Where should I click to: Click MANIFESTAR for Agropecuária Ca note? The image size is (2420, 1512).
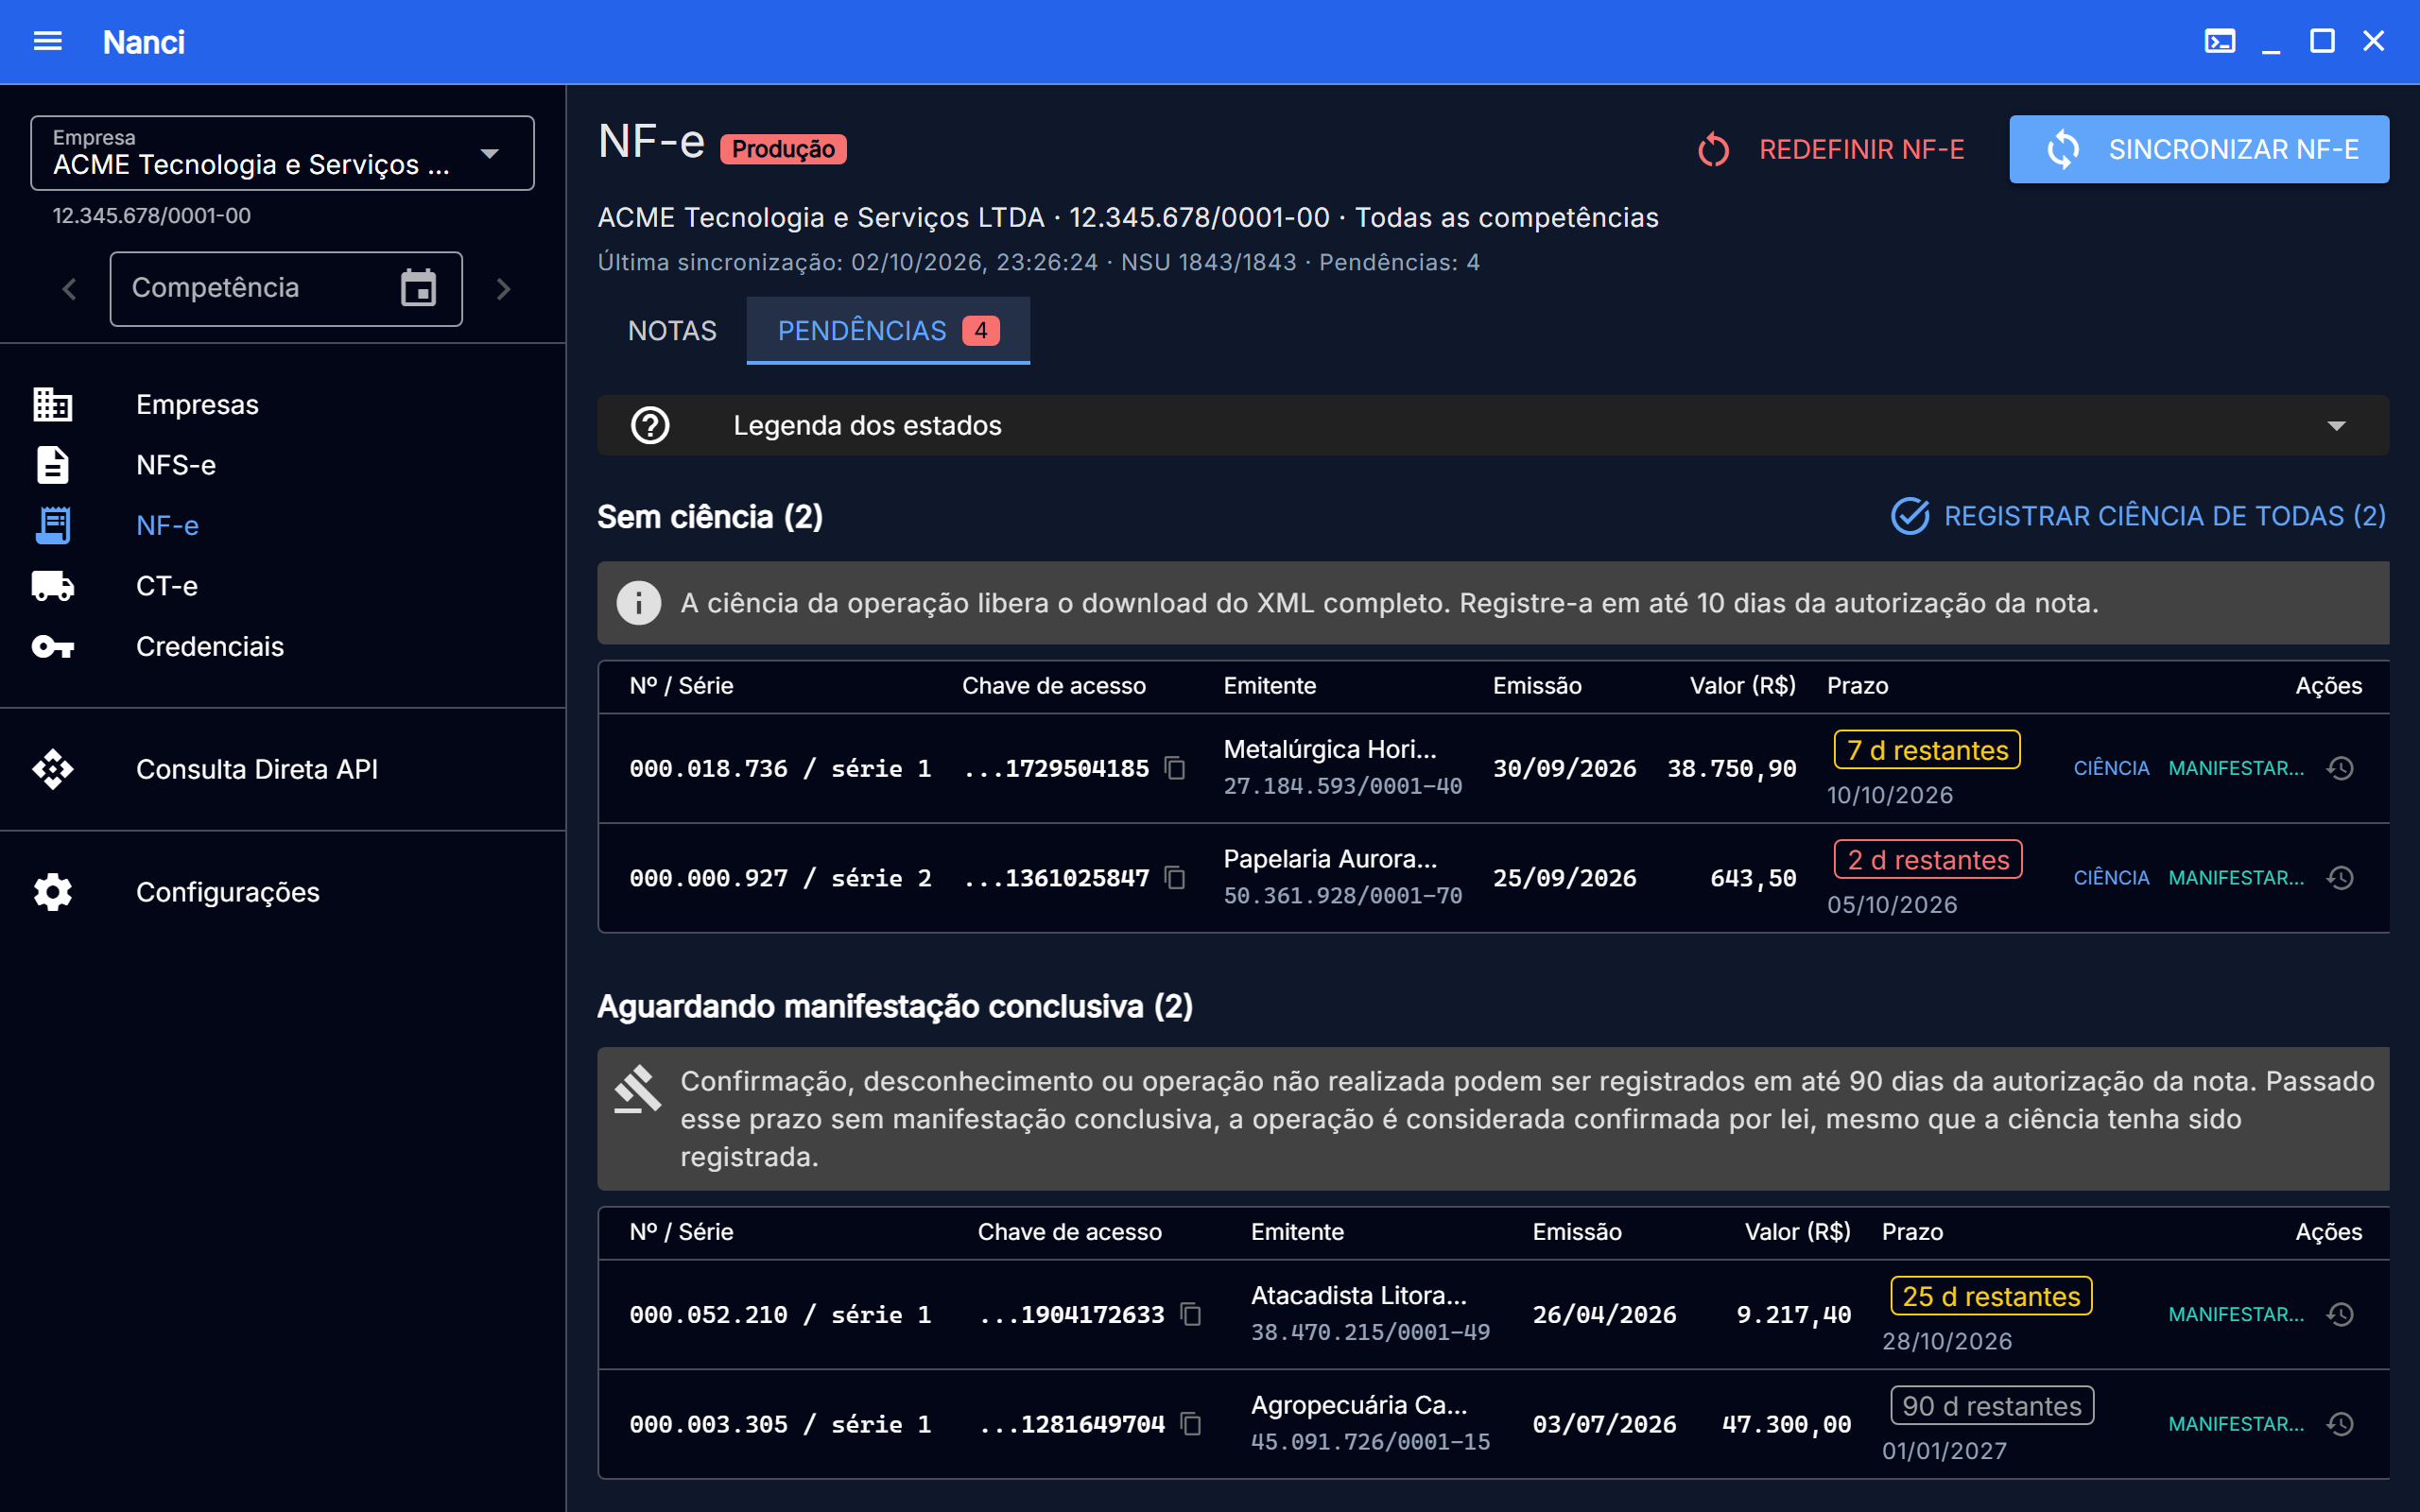2236,1424
